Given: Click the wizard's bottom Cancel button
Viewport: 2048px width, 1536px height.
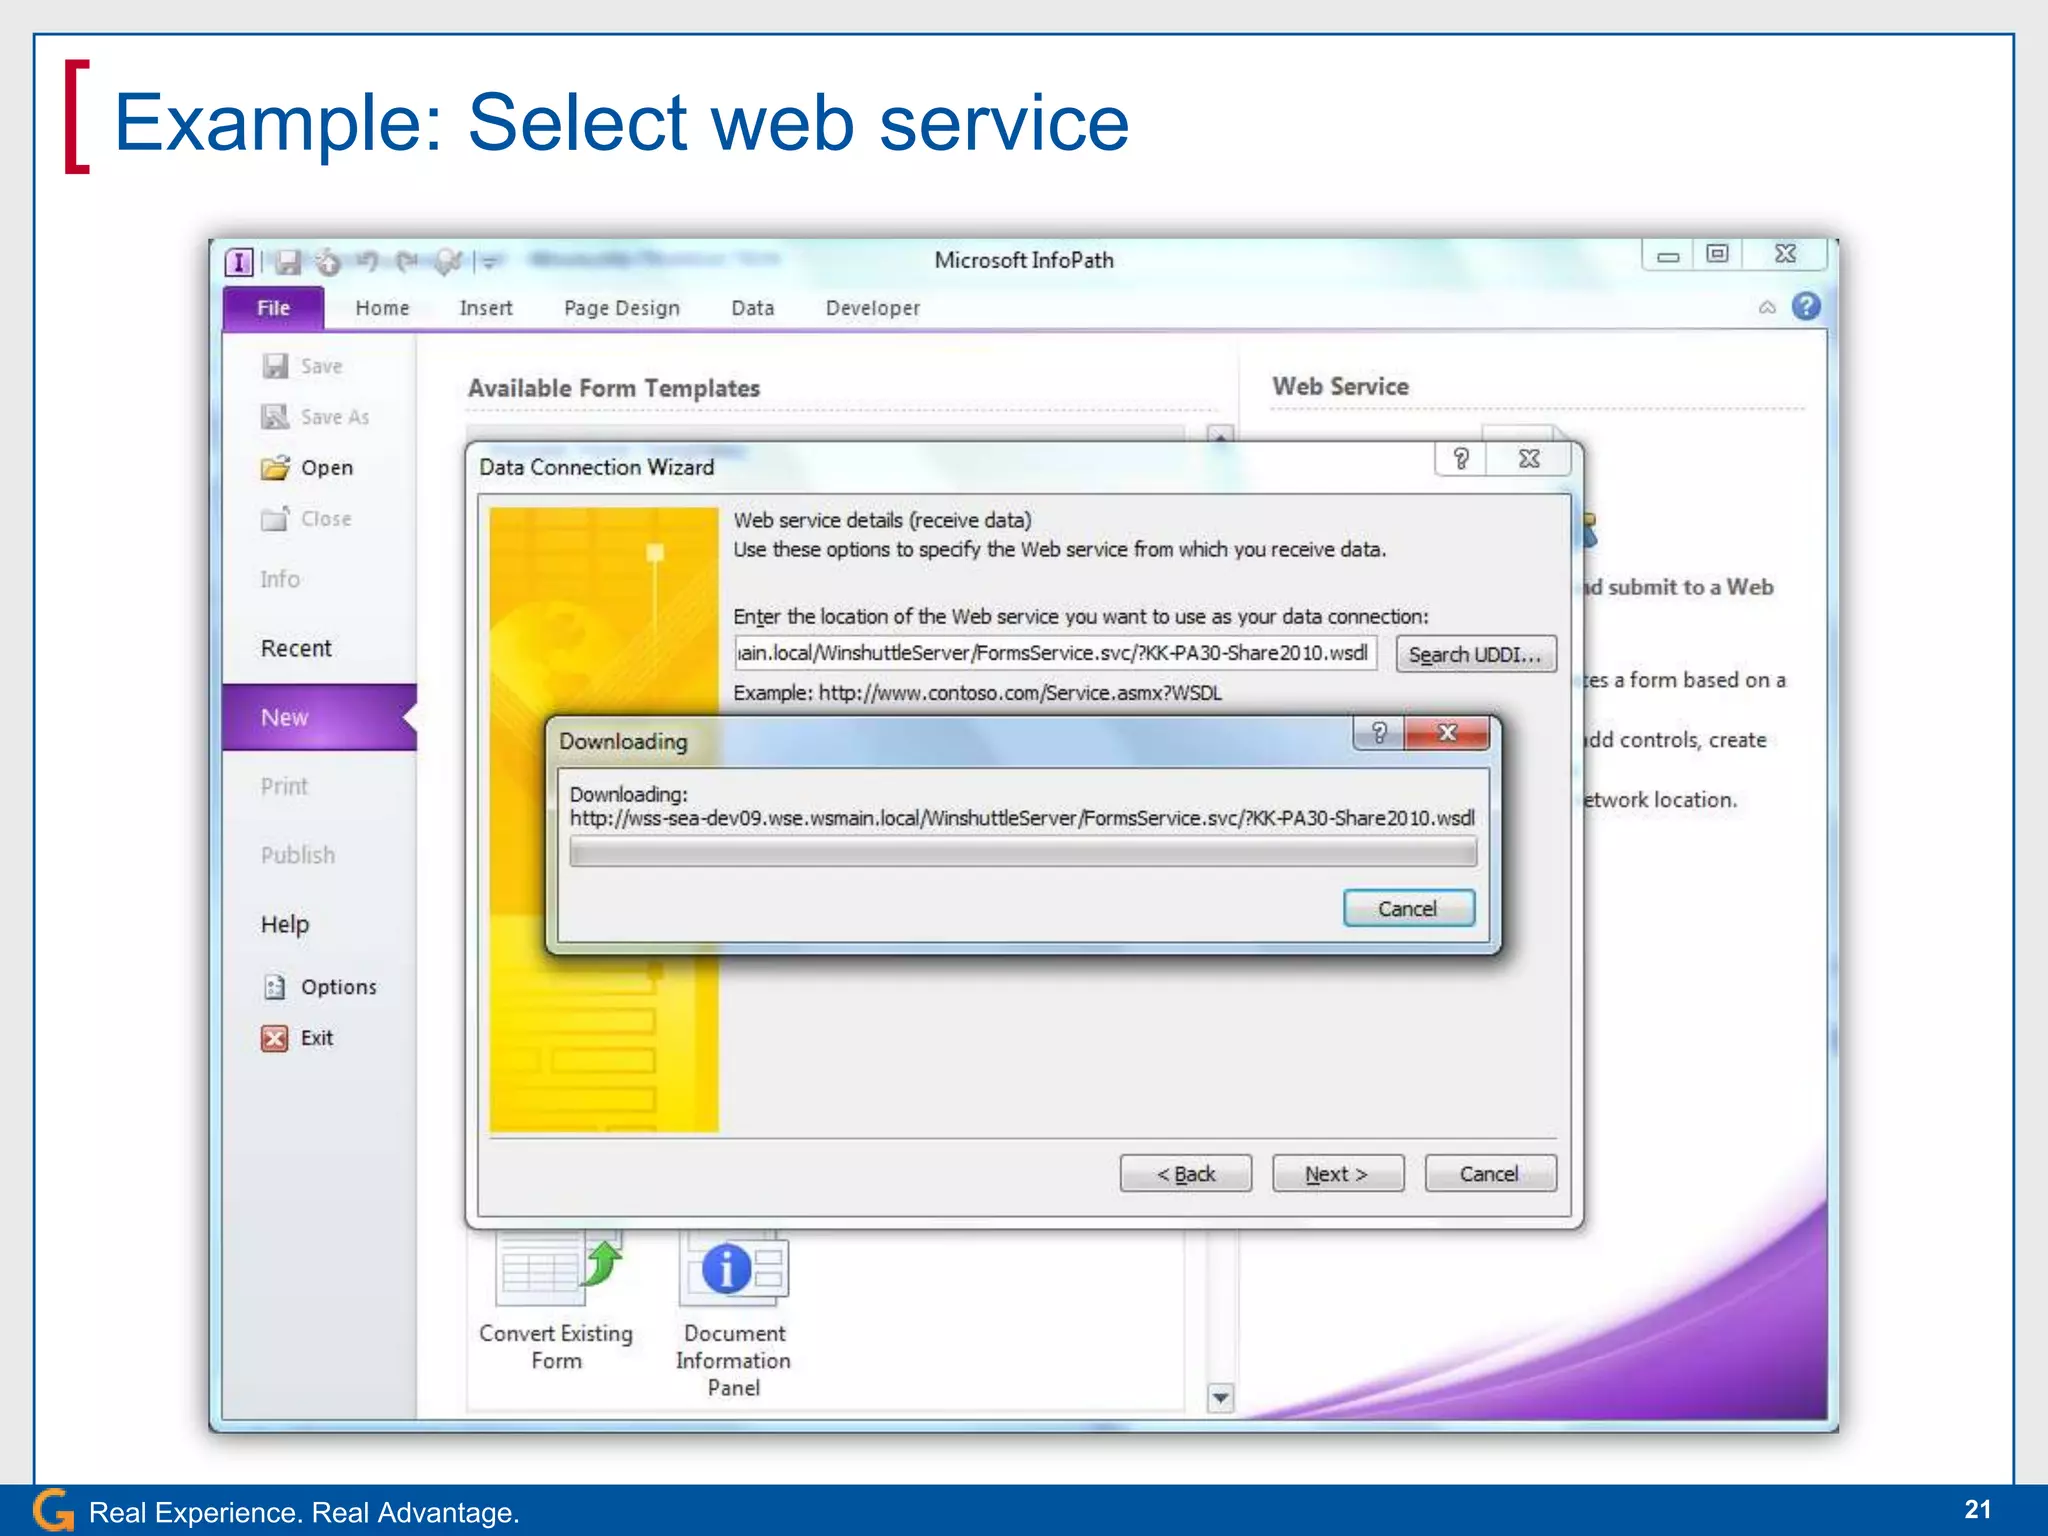Looking at the screenshot, I should (1490, 1173).
